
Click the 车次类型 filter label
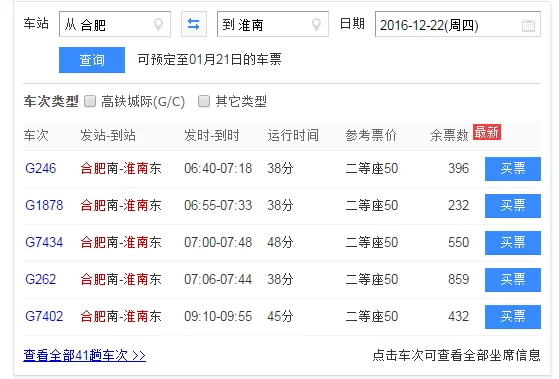pos(51,102)
